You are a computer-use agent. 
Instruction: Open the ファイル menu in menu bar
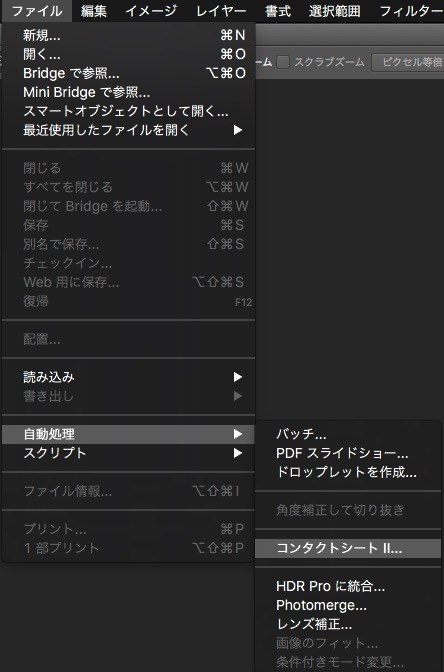(36, 11)
